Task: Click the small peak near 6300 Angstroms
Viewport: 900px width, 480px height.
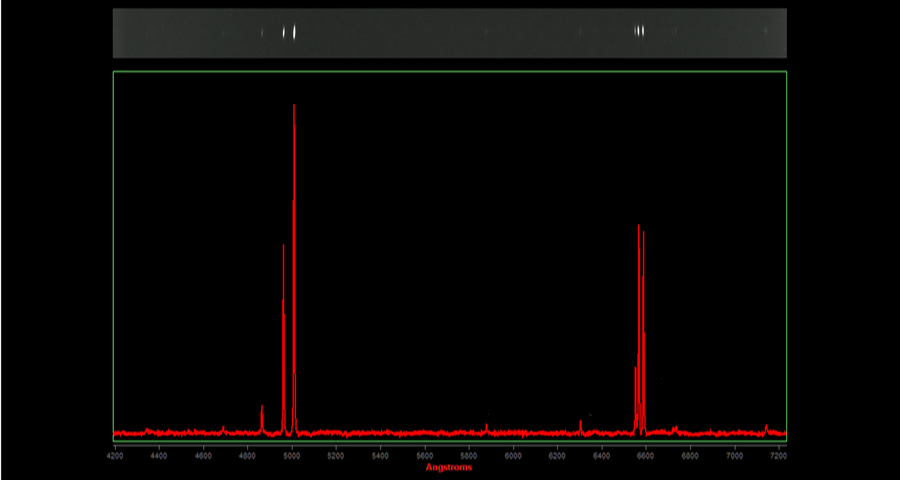Action: click(580, 423)
